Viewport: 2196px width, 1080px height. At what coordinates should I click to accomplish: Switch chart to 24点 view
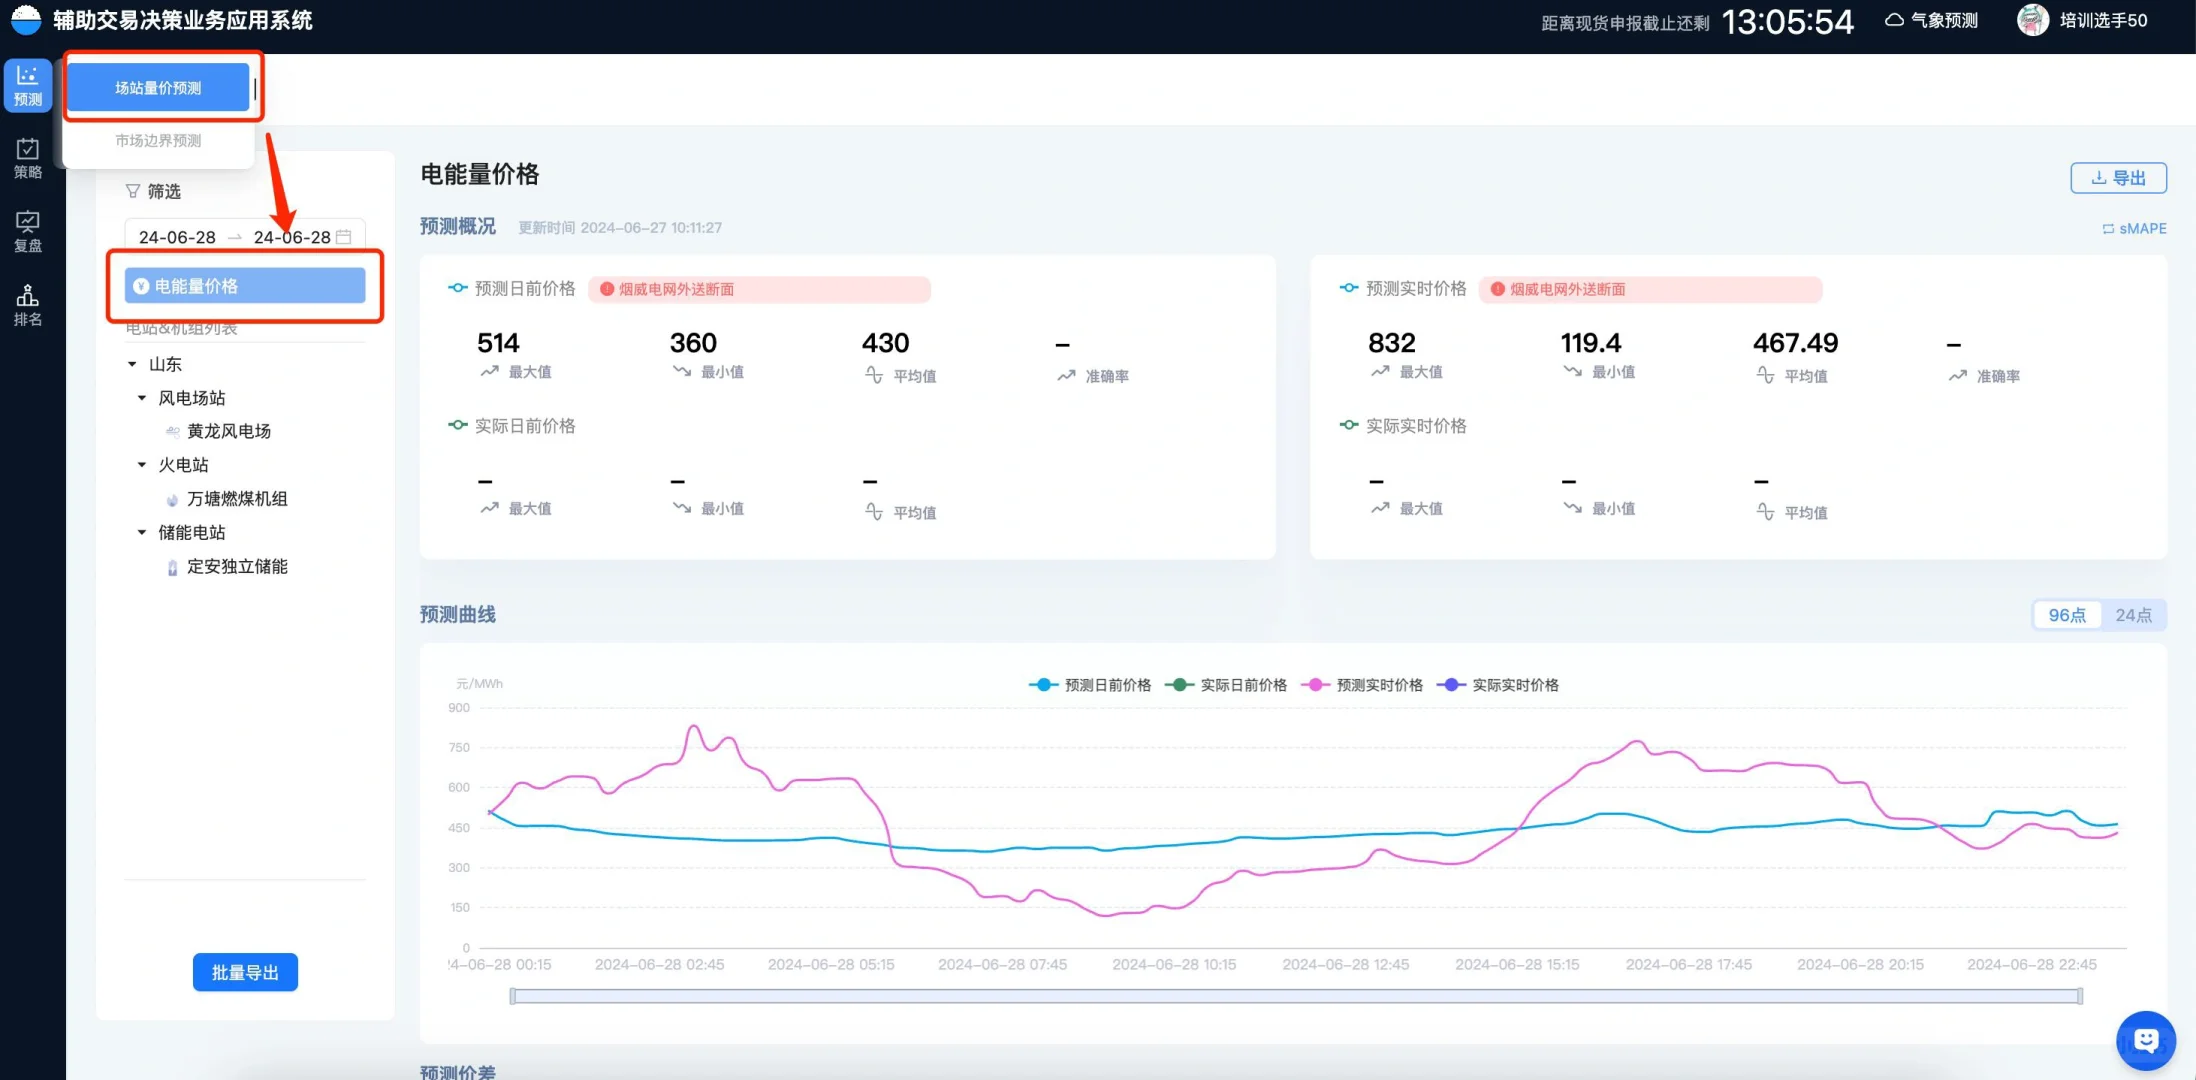tap(2133, 615)
